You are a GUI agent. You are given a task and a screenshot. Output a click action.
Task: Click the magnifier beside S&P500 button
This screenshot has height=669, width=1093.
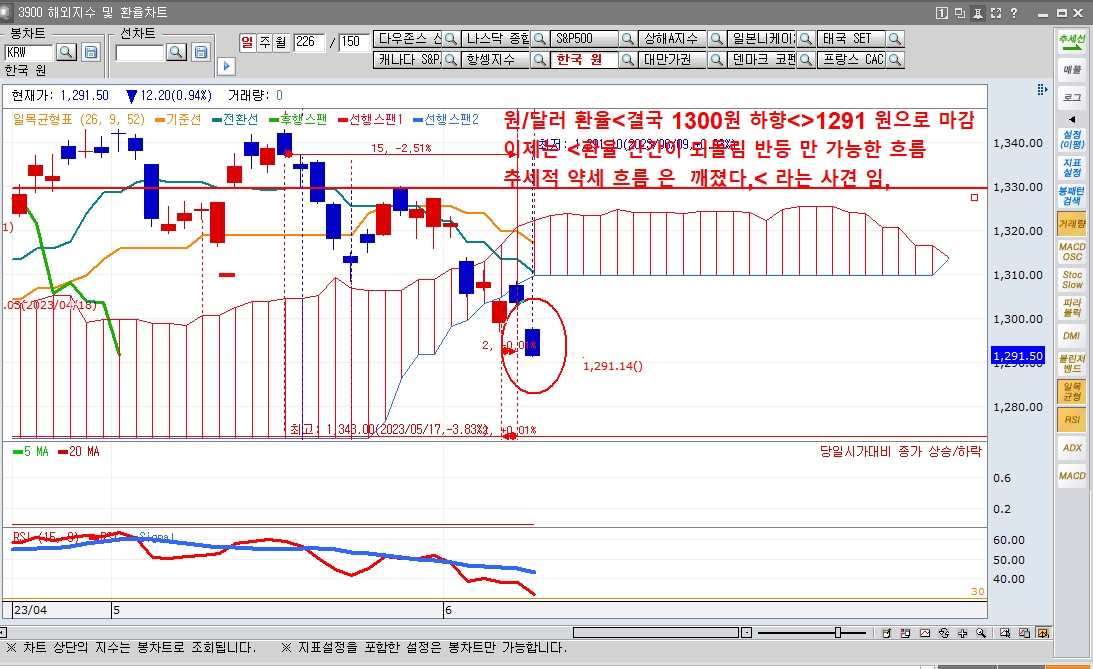[x=627, y=39]
